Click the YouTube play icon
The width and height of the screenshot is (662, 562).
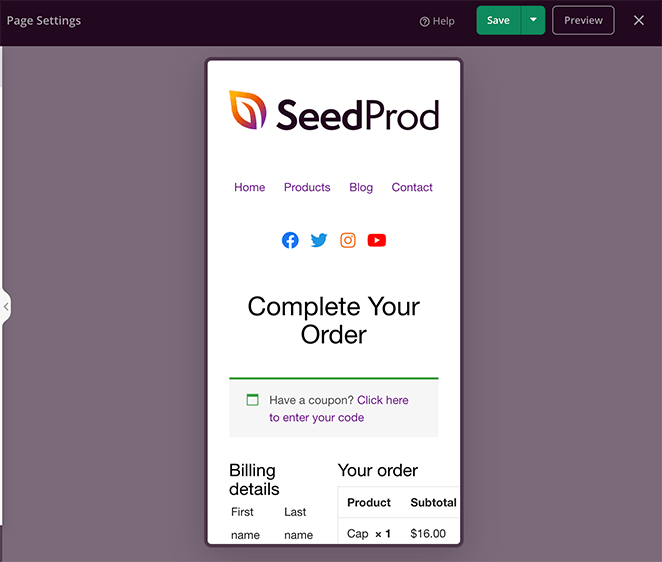tap(377, 240)
